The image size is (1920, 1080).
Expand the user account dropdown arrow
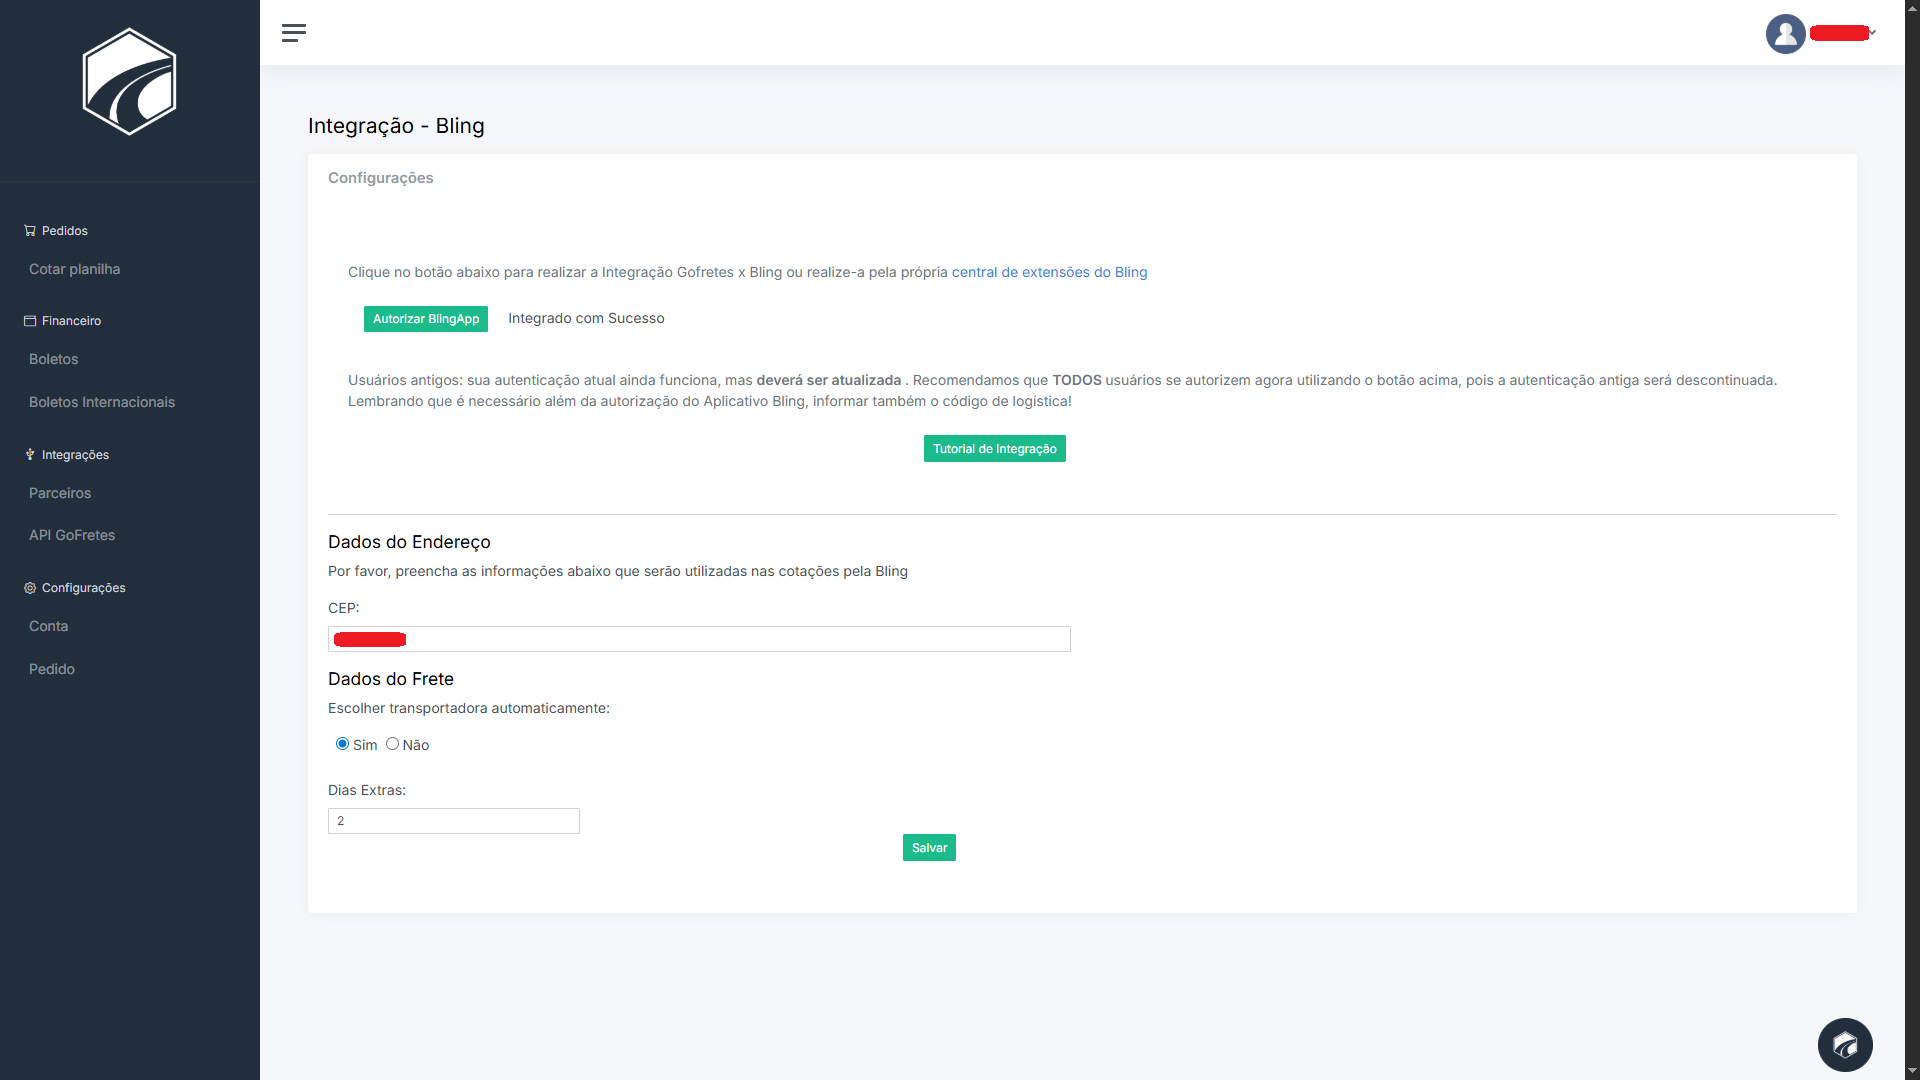1873,33
